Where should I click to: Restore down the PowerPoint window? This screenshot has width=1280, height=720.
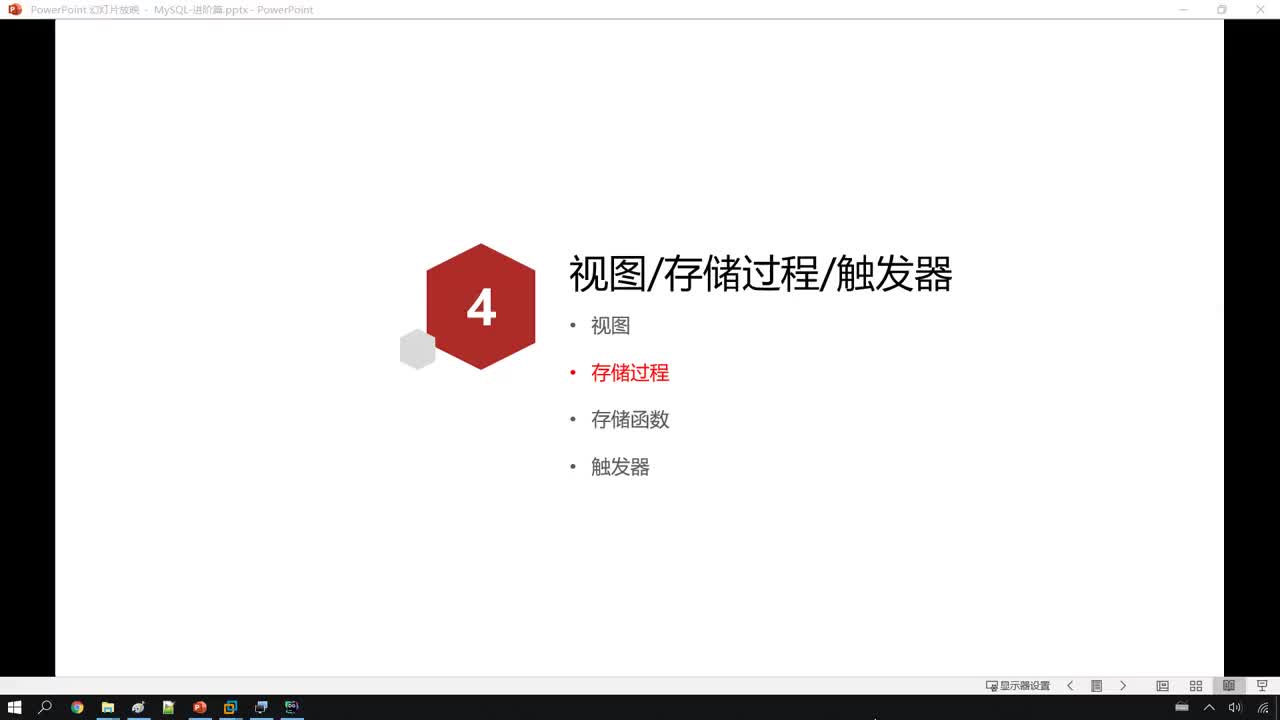coord(1221,9)
